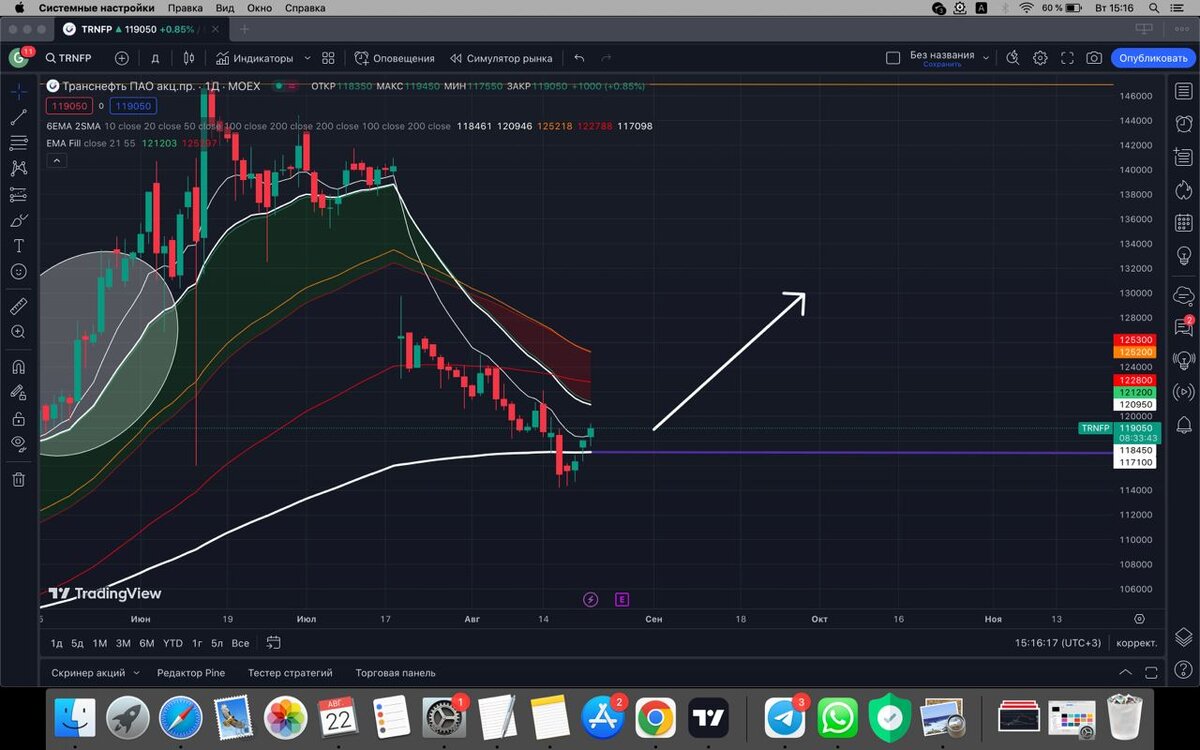Toggle stay in drawing mode
1200x750 pixels.
point(18,393)
